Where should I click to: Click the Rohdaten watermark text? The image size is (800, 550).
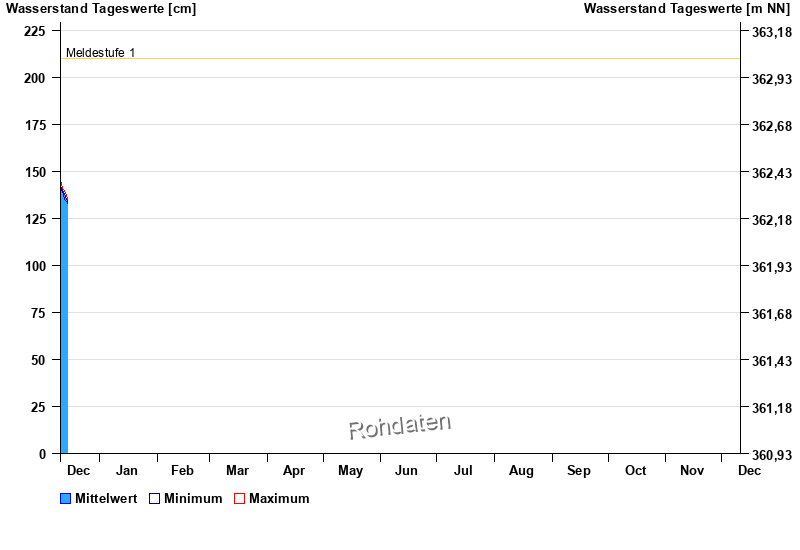399,426
